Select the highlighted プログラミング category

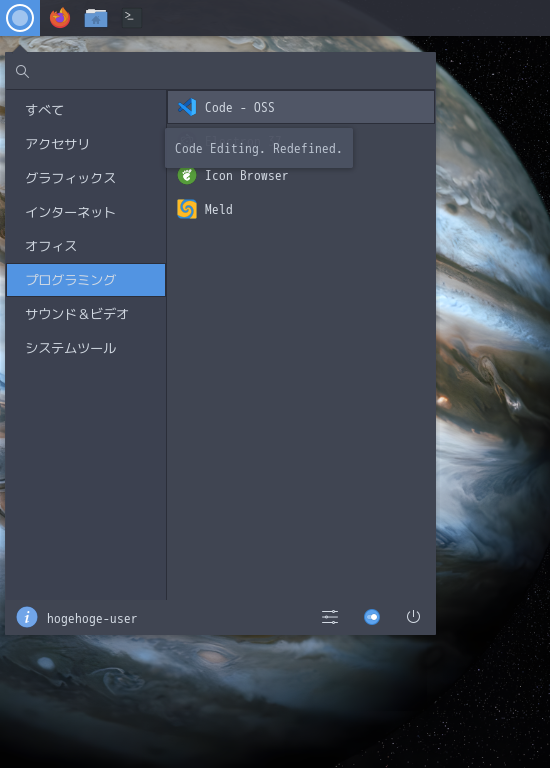click(x=86, y=280)
